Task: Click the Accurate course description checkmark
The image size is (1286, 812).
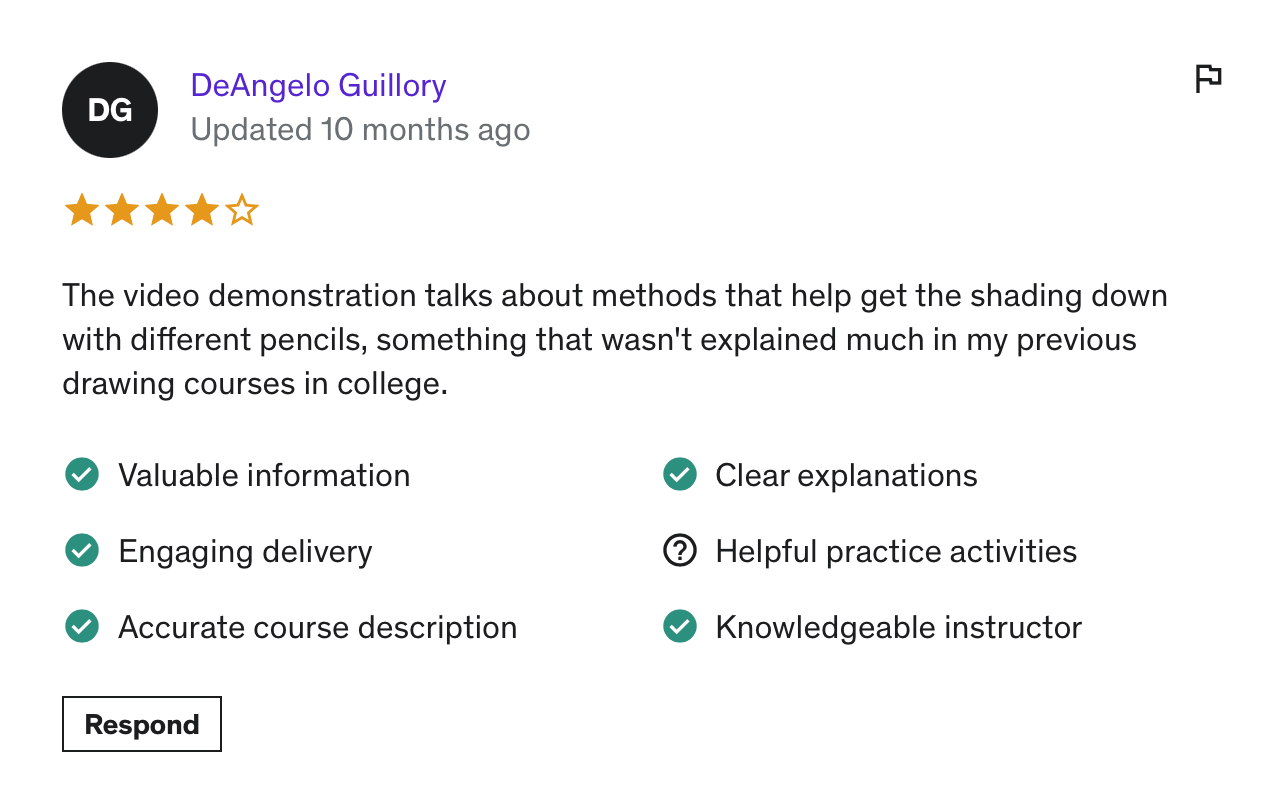Action: (81, 627)
